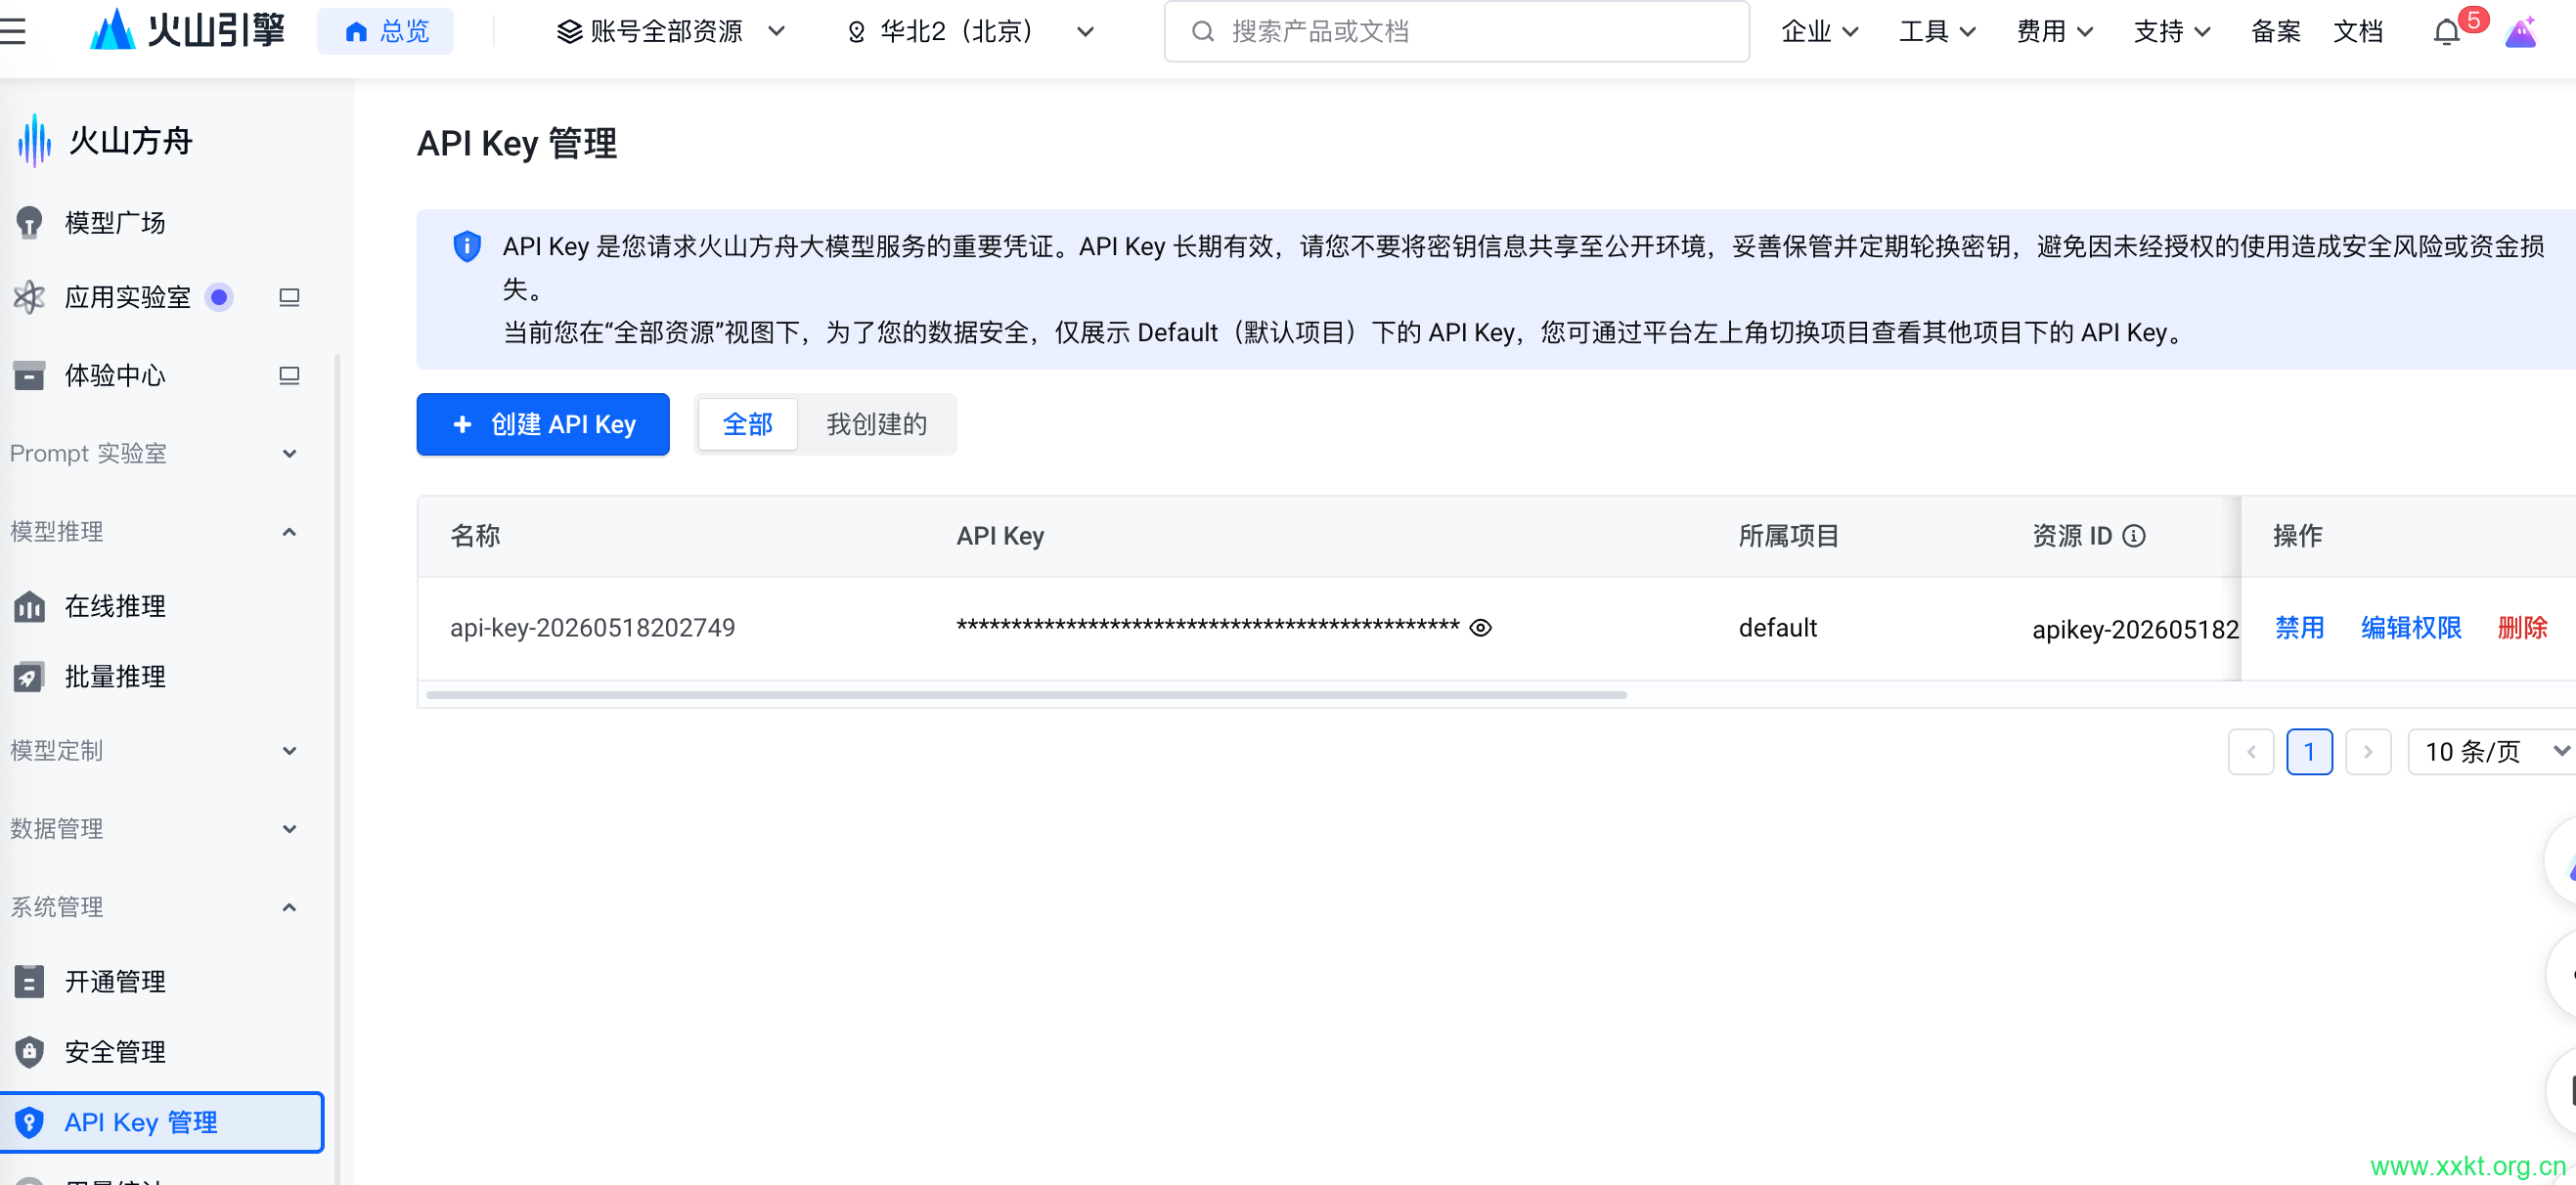The image size is (2576, 1185).
Task: Open 模型广场 lightbulb icon
Action: click(29, 222)
